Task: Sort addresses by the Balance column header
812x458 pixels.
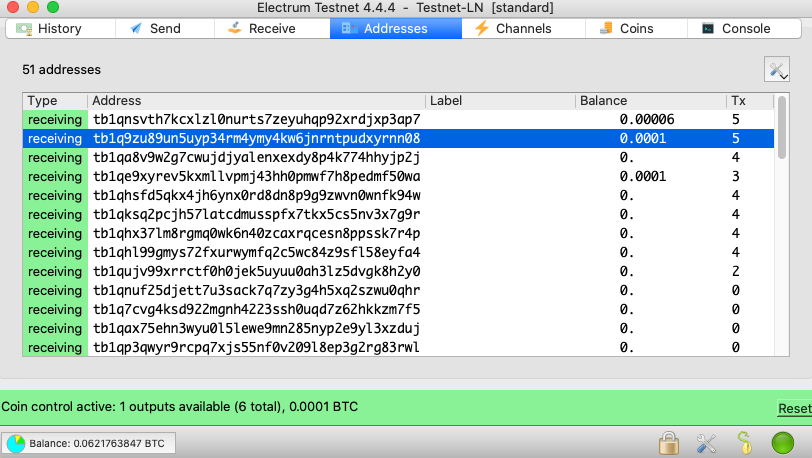Action: click(650, 101)
